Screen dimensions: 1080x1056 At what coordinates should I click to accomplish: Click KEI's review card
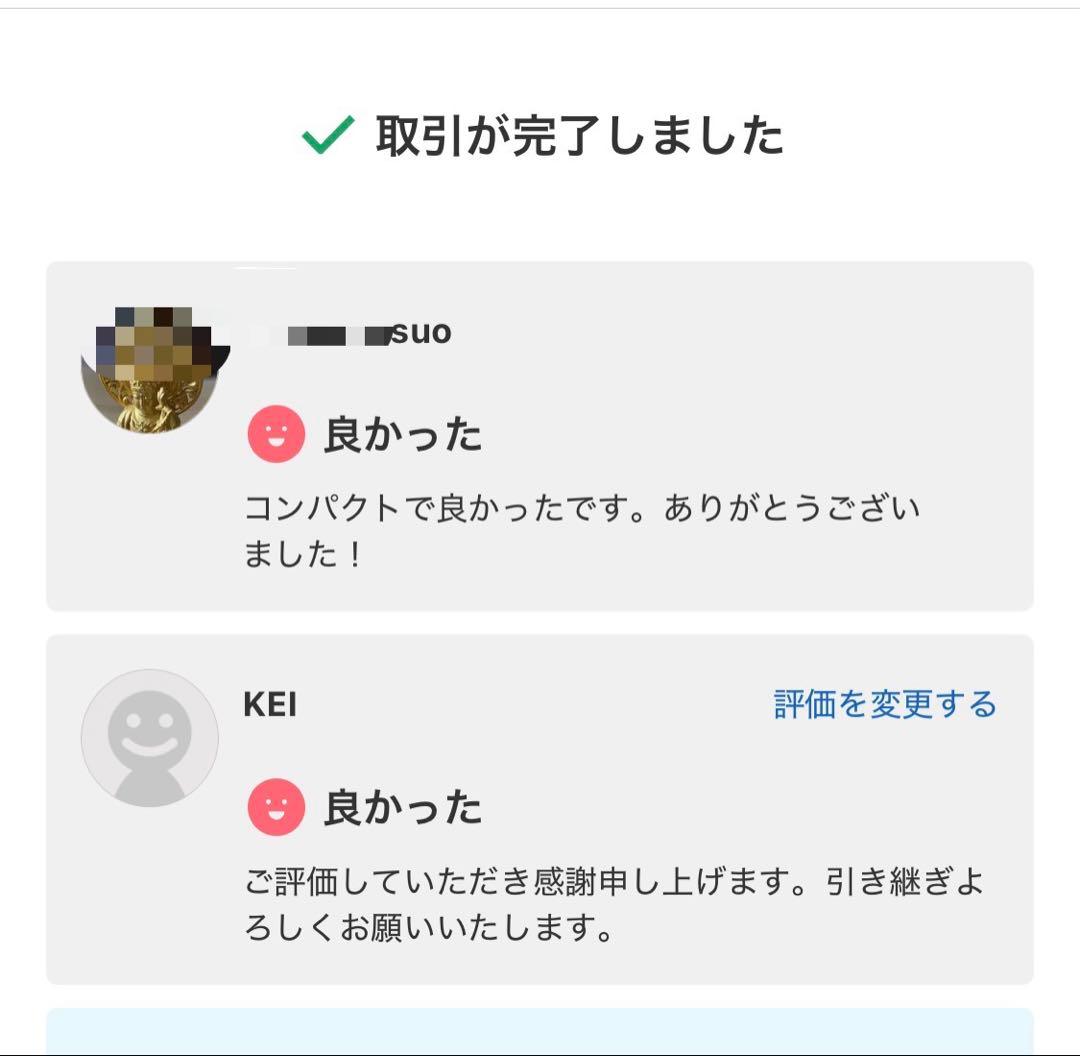[x=540, y=810]
